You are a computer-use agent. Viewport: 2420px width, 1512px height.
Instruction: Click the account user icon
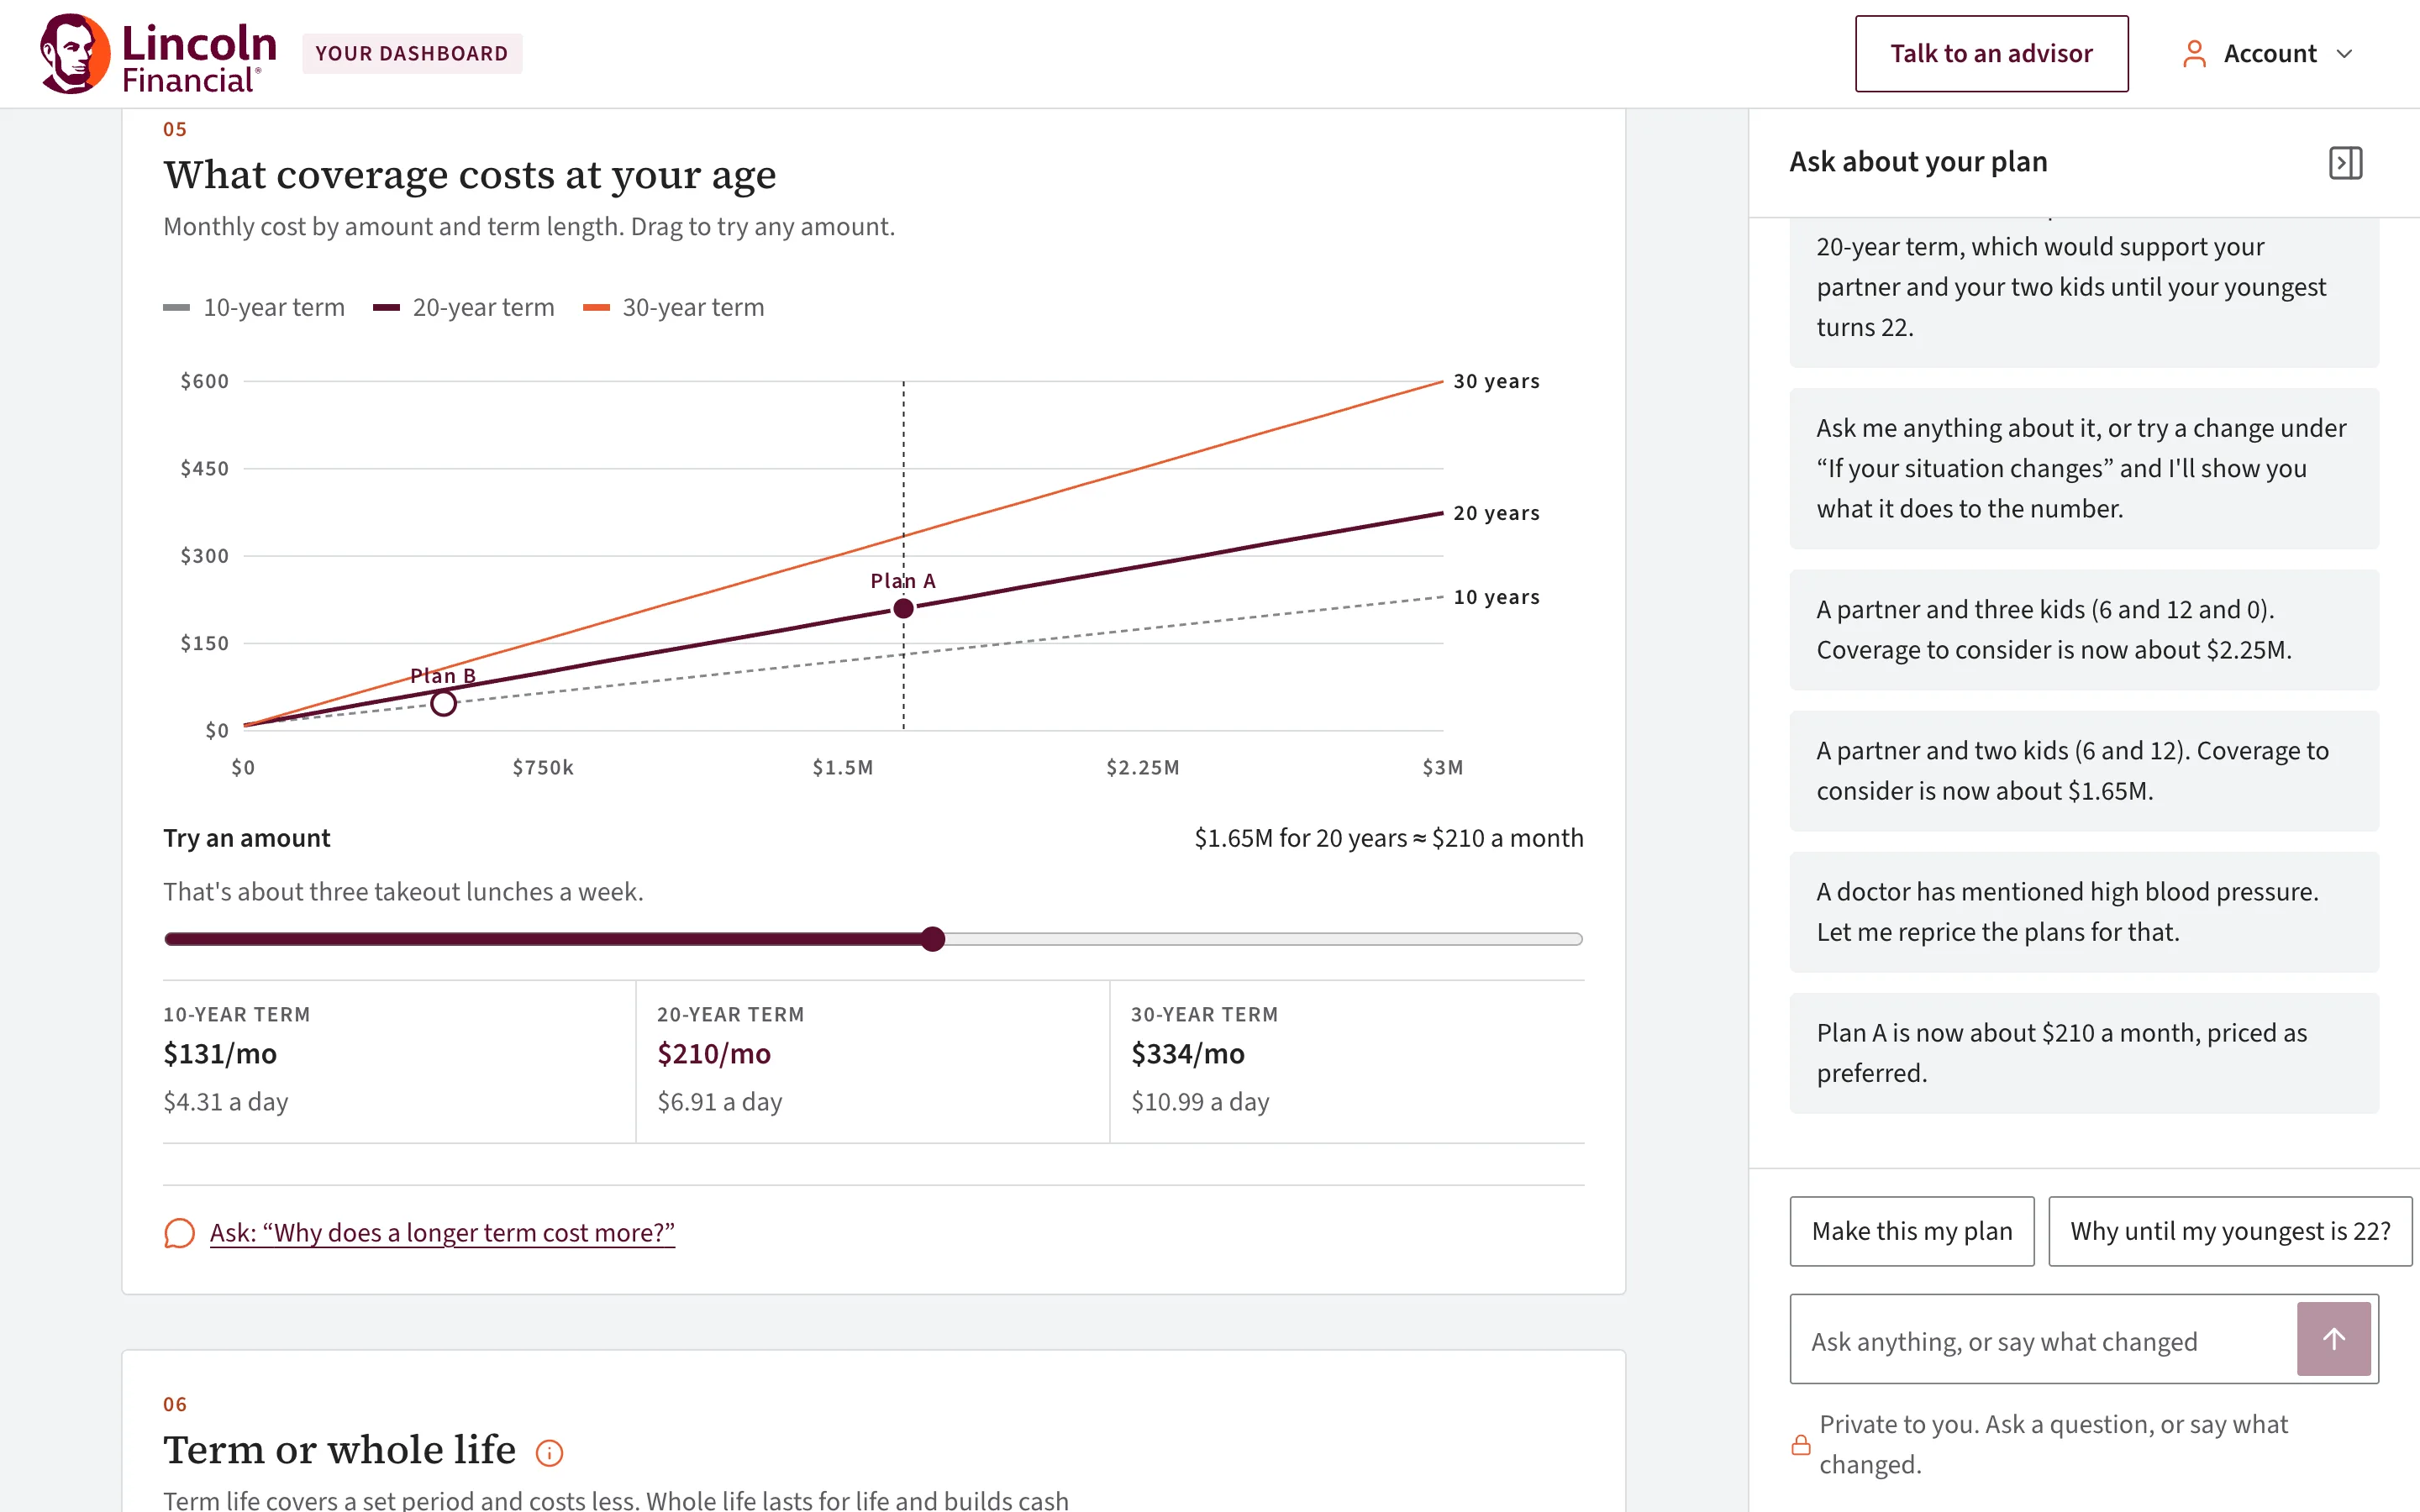2194,54
